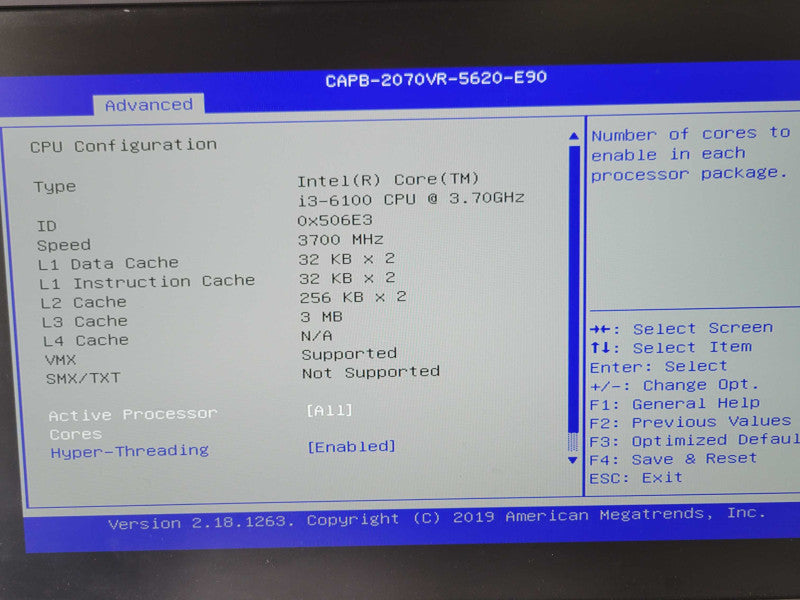Click the ID value 0x506E3

(x=335, y=220)
